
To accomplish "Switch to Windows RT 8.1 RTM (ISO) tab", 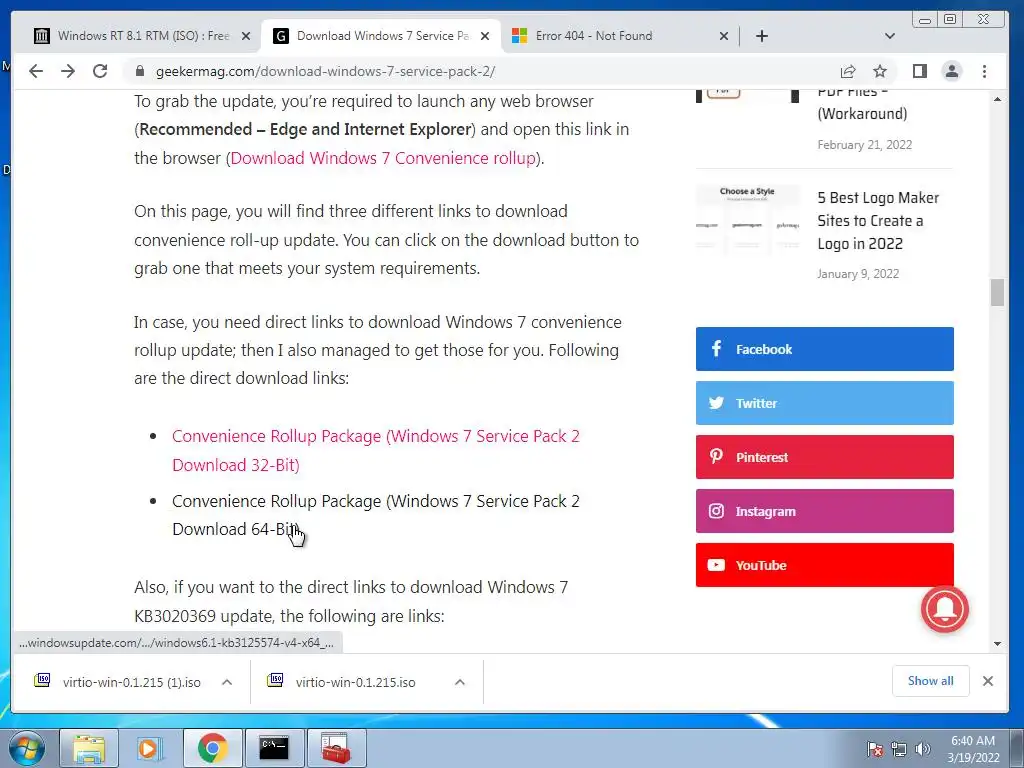I will [142, 36].
